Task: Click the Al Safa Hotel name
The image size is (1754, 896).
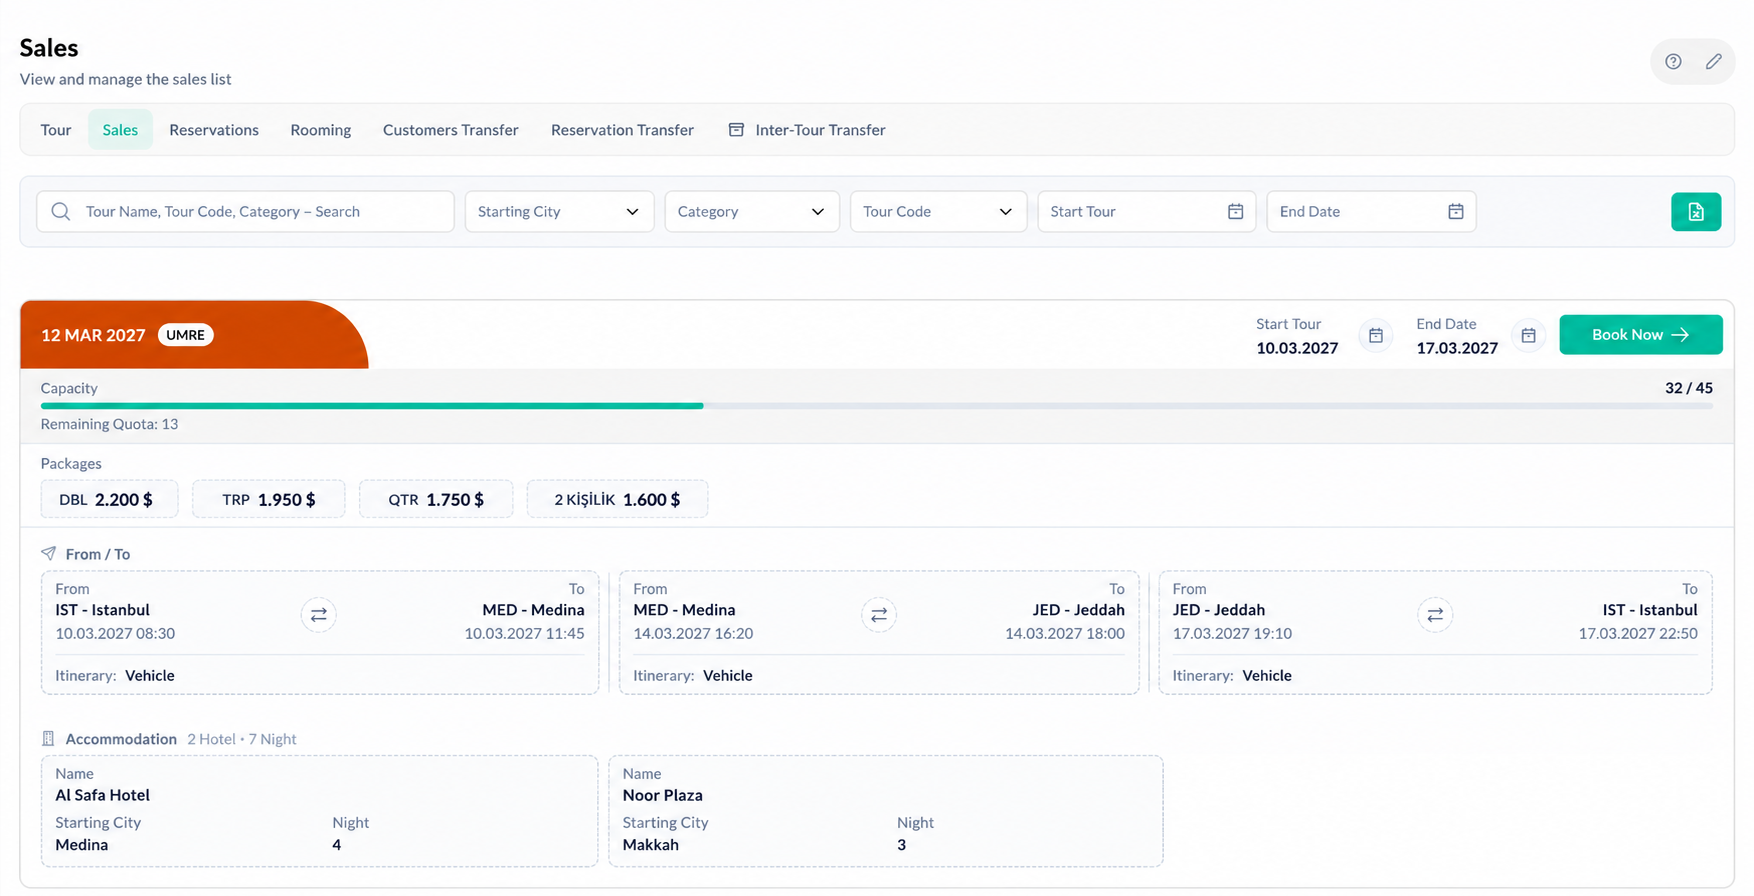Action: (x=103, y=796)
